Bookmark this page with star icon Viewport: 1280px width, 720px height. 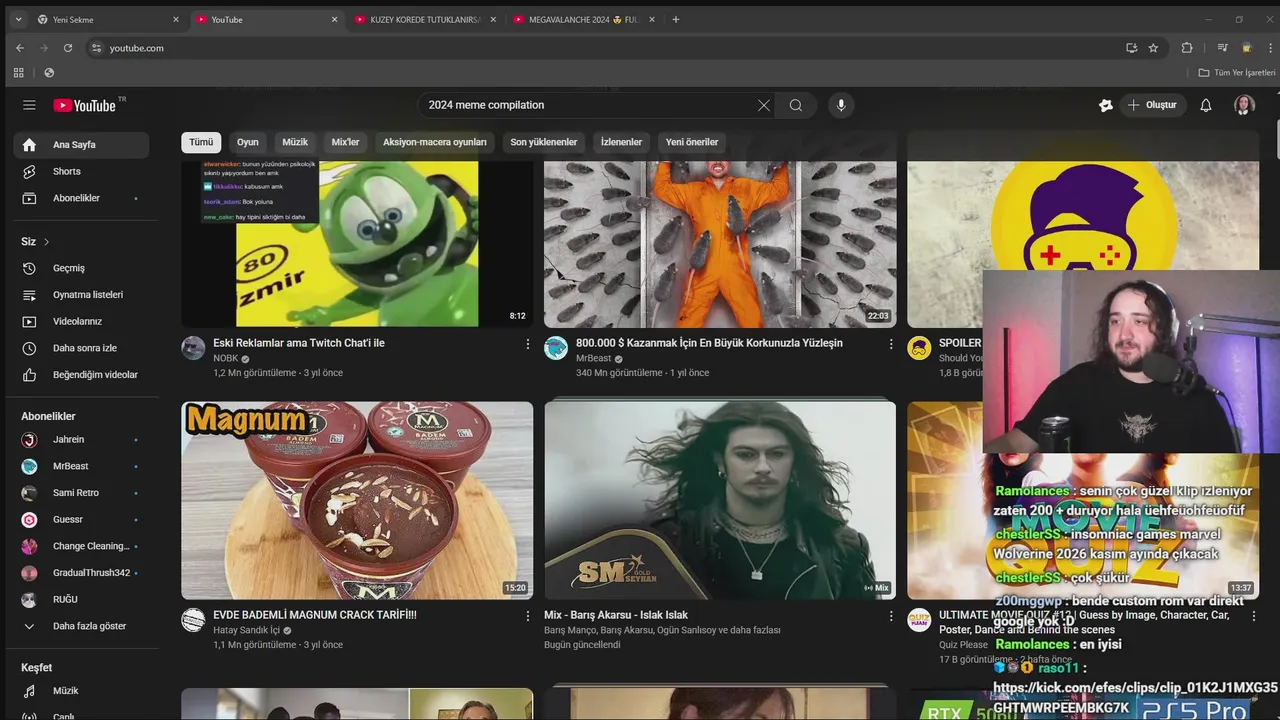pos(1153,48)
